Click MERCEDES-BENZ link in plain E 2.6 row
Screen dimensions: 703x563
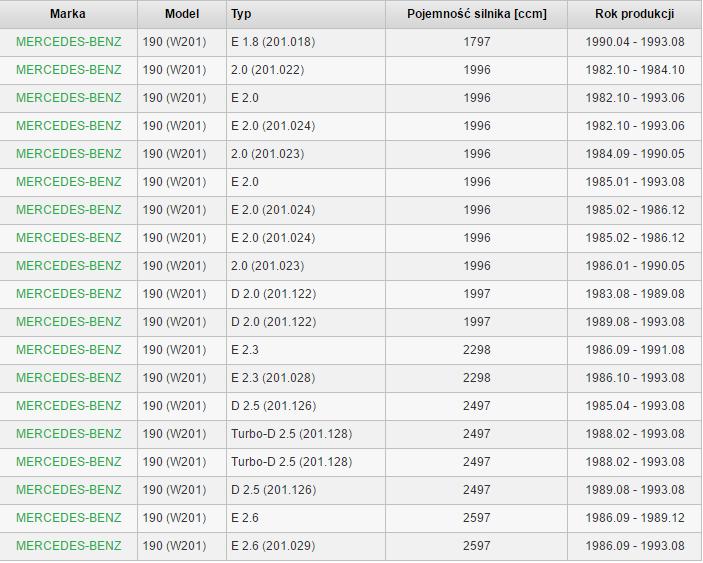(68, 518)
